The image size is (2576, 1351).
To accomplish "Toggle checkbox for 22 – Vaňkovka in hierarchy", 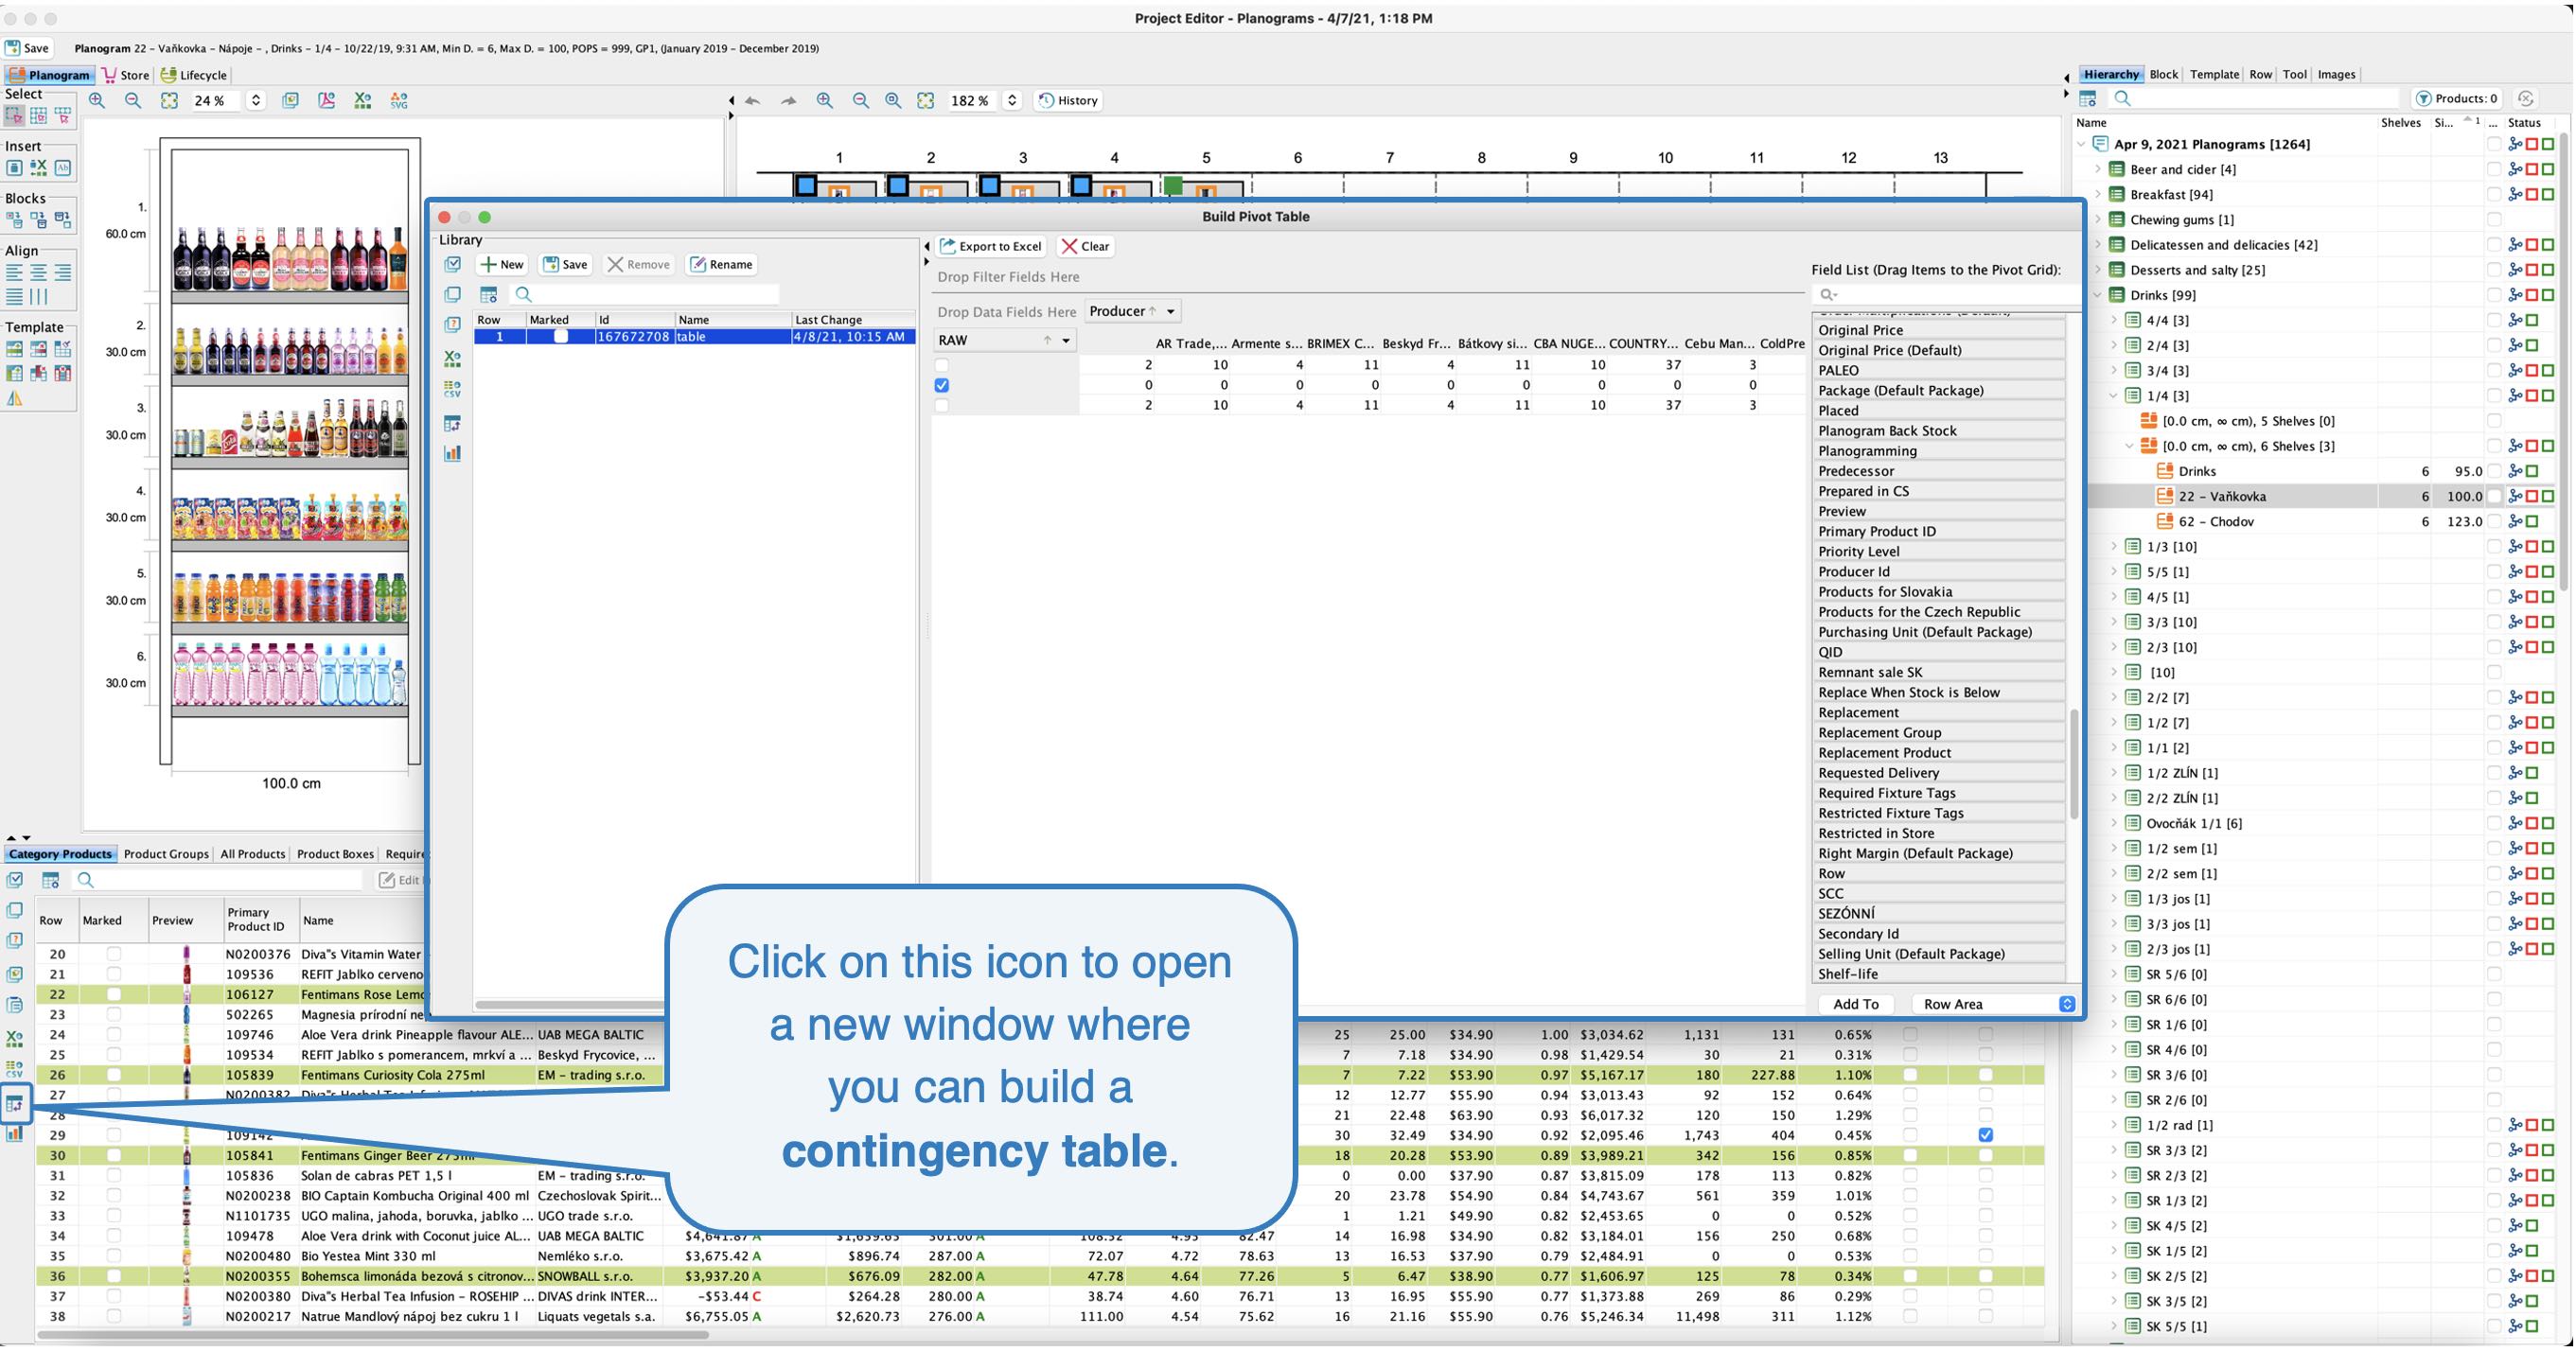I will (2493, 496).
